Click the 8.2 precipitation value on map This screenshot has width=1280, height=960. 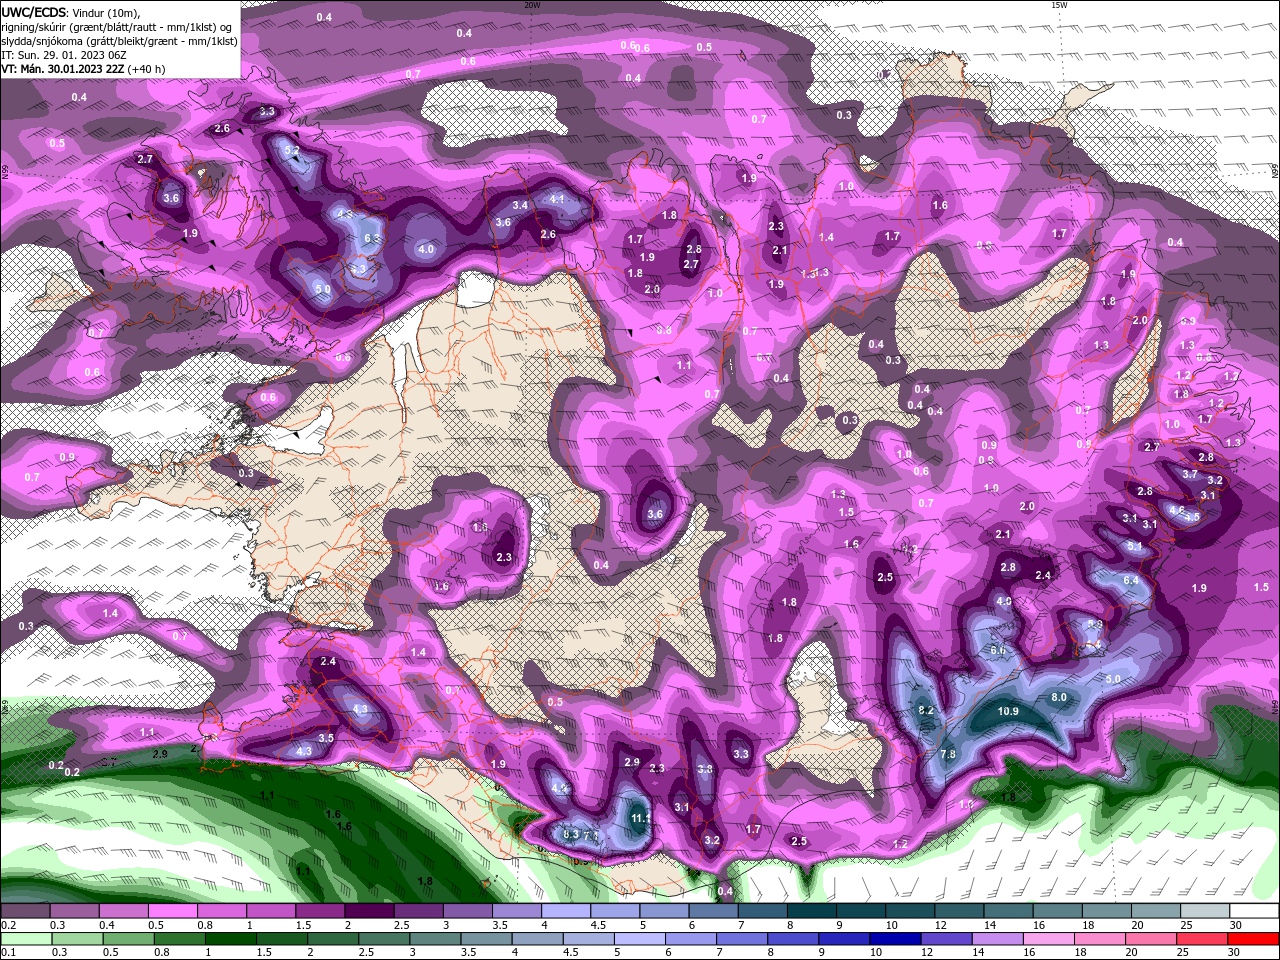click(x=926, y=711)
